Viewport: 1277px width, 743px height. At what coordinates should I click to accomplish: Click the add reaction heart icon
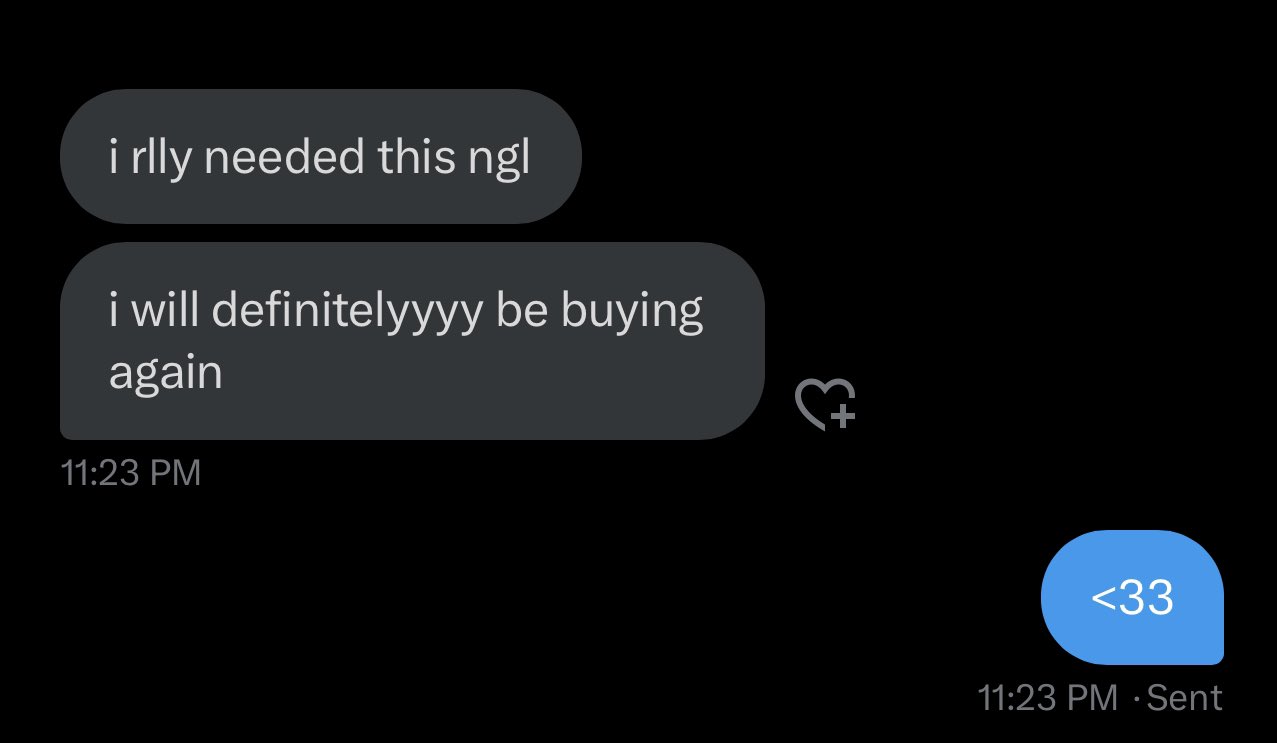click(825, 404)
